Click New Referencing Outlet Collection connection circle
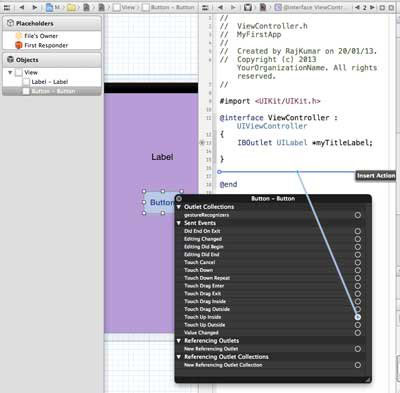Viewport: 400px width, 393px height. 358,365
